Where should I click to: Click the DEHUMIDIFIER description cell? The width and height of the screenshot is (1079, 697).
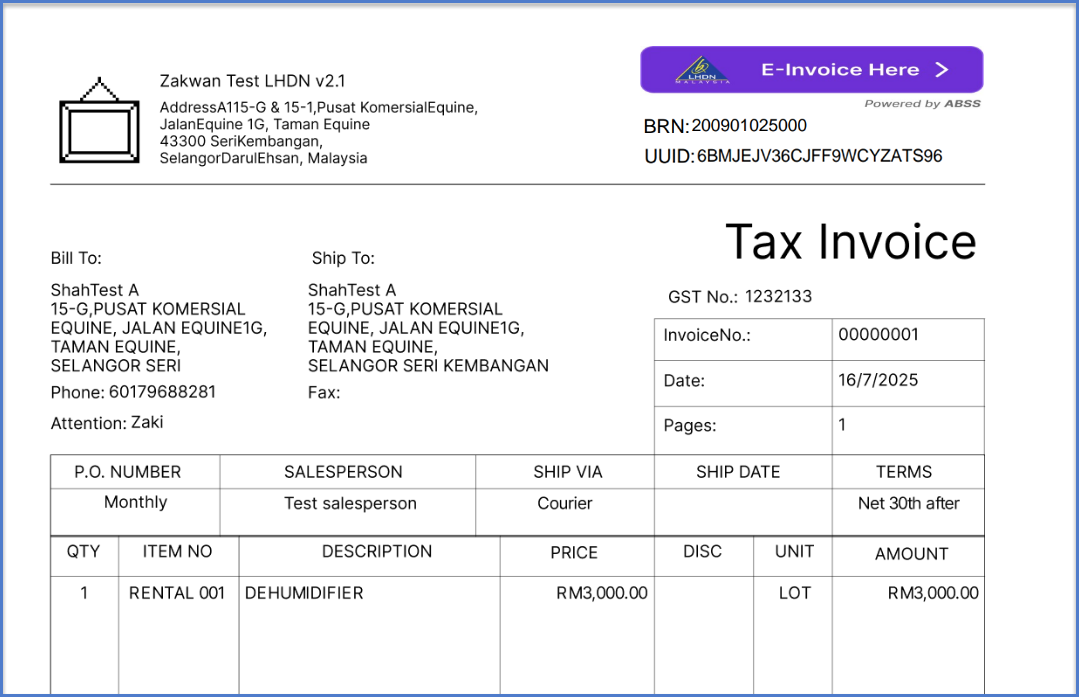pyautogui.click(x=304, y=593)
